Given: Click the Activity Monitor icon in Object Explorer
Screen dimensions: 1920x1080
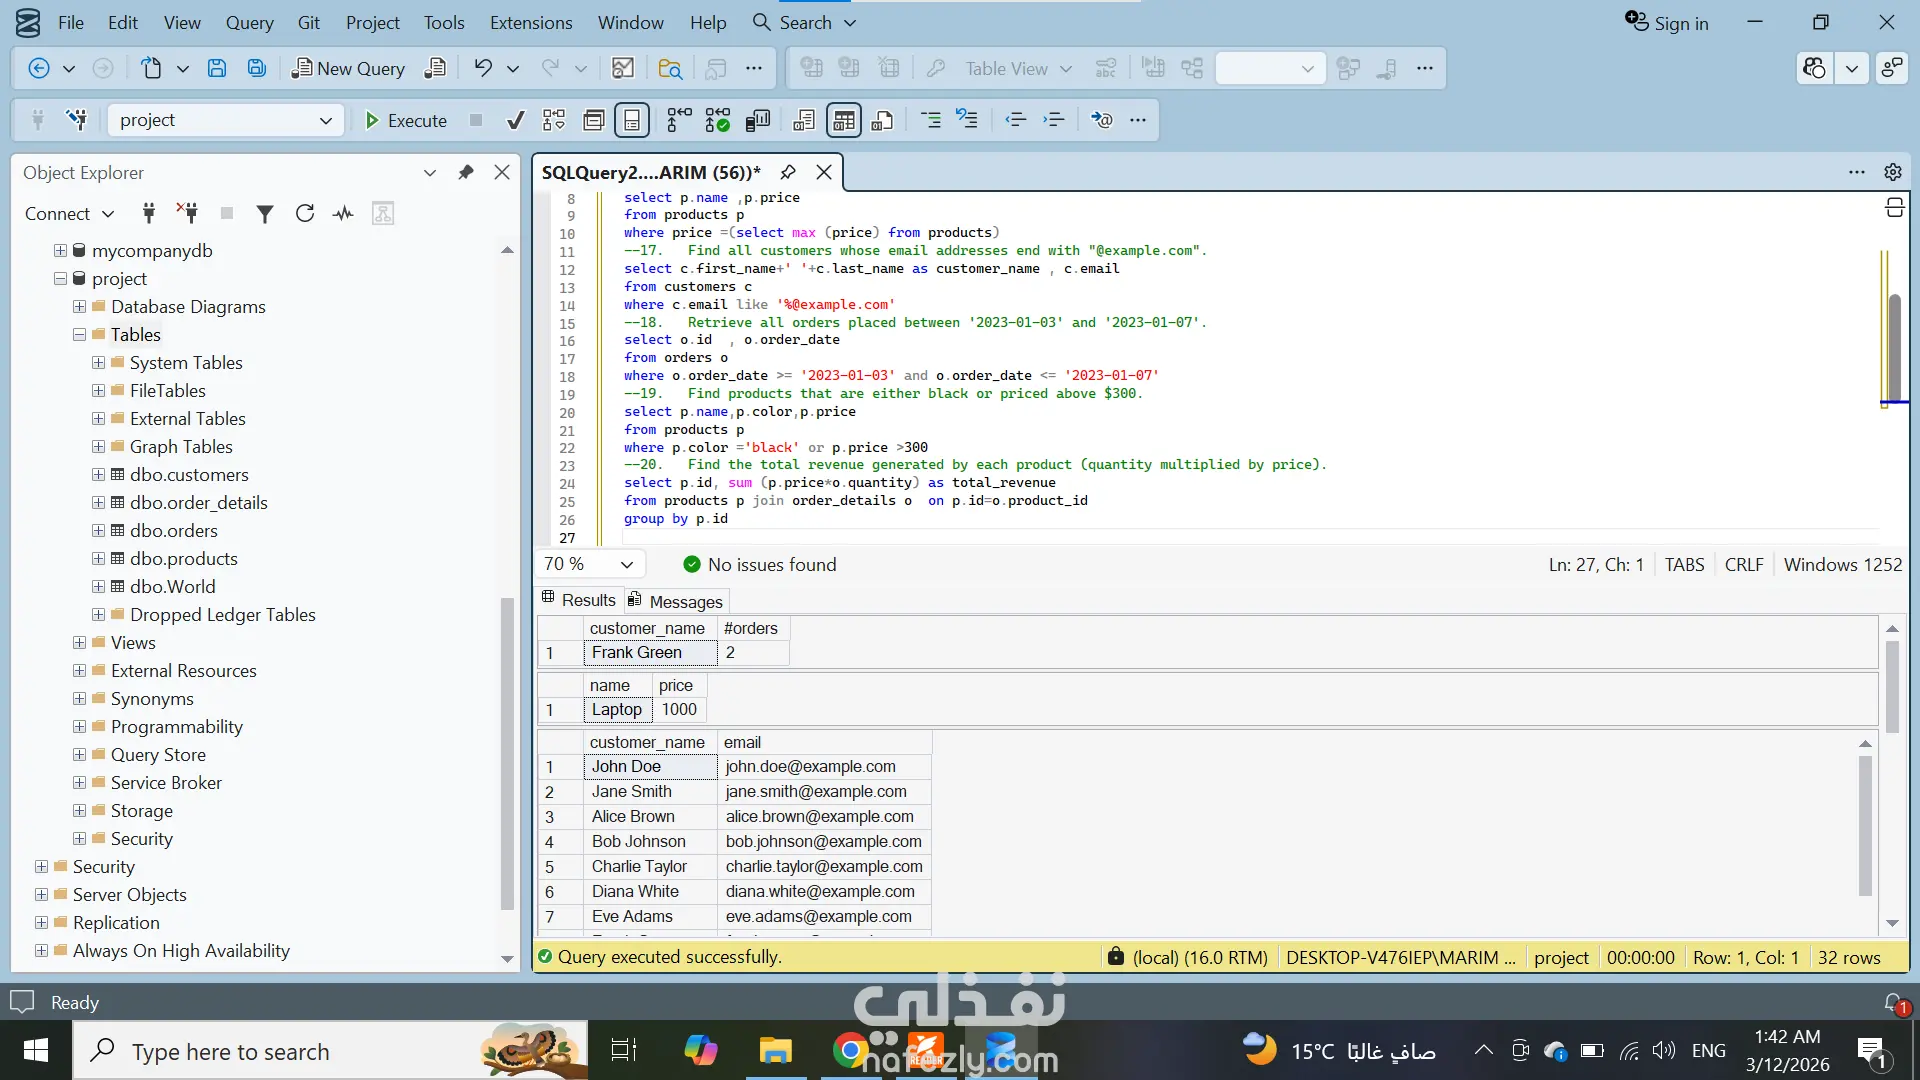Looking at the screenshot, I should click(x=343, y=214).
